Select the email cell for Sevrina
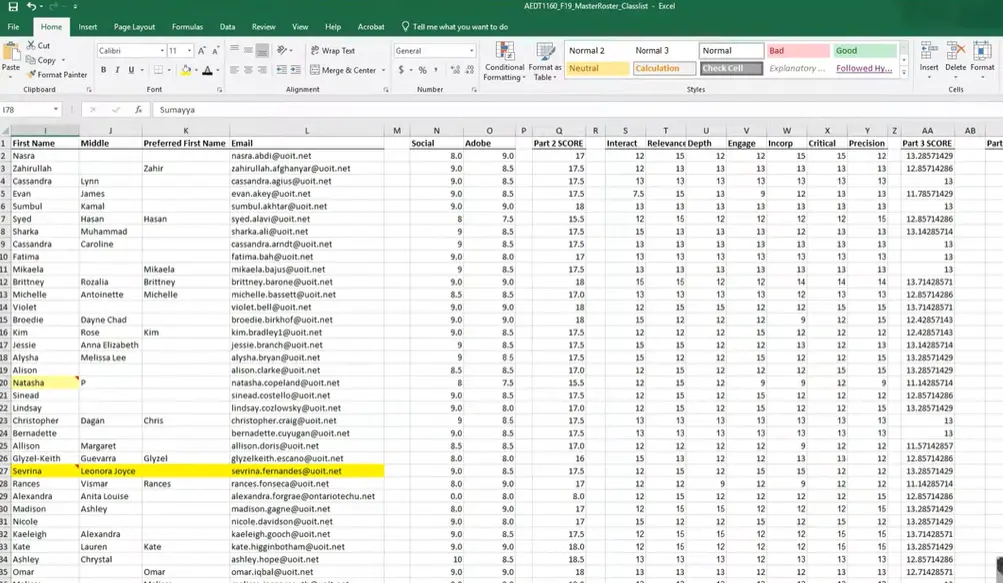This screenshot has width=1003, height=583. (306, 471)
